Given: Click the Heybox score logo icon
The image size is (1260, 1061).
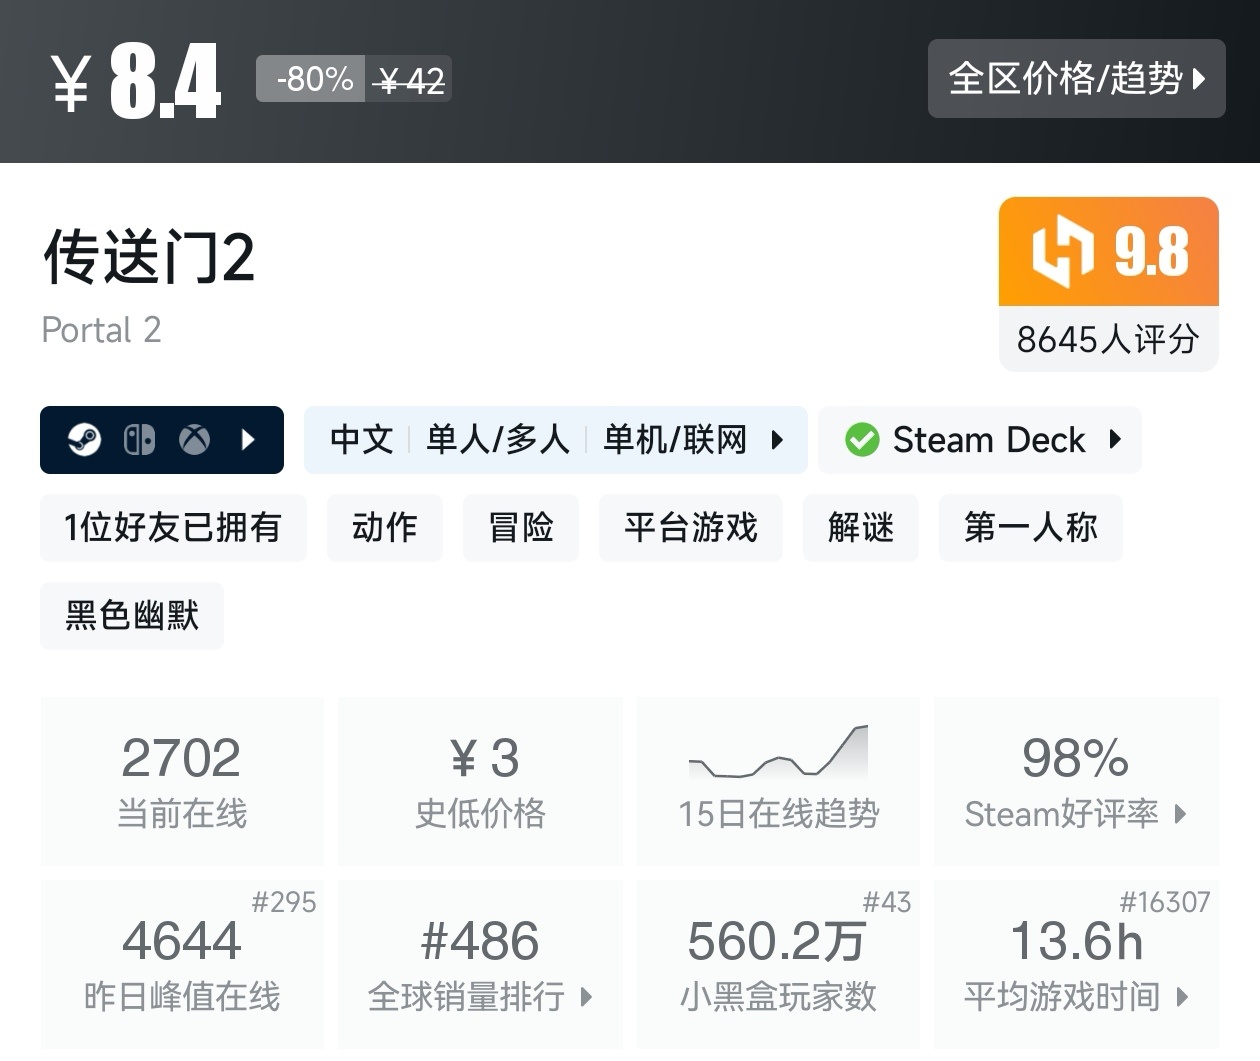Looking at the screenshot, I should (x=1063, y=251).
